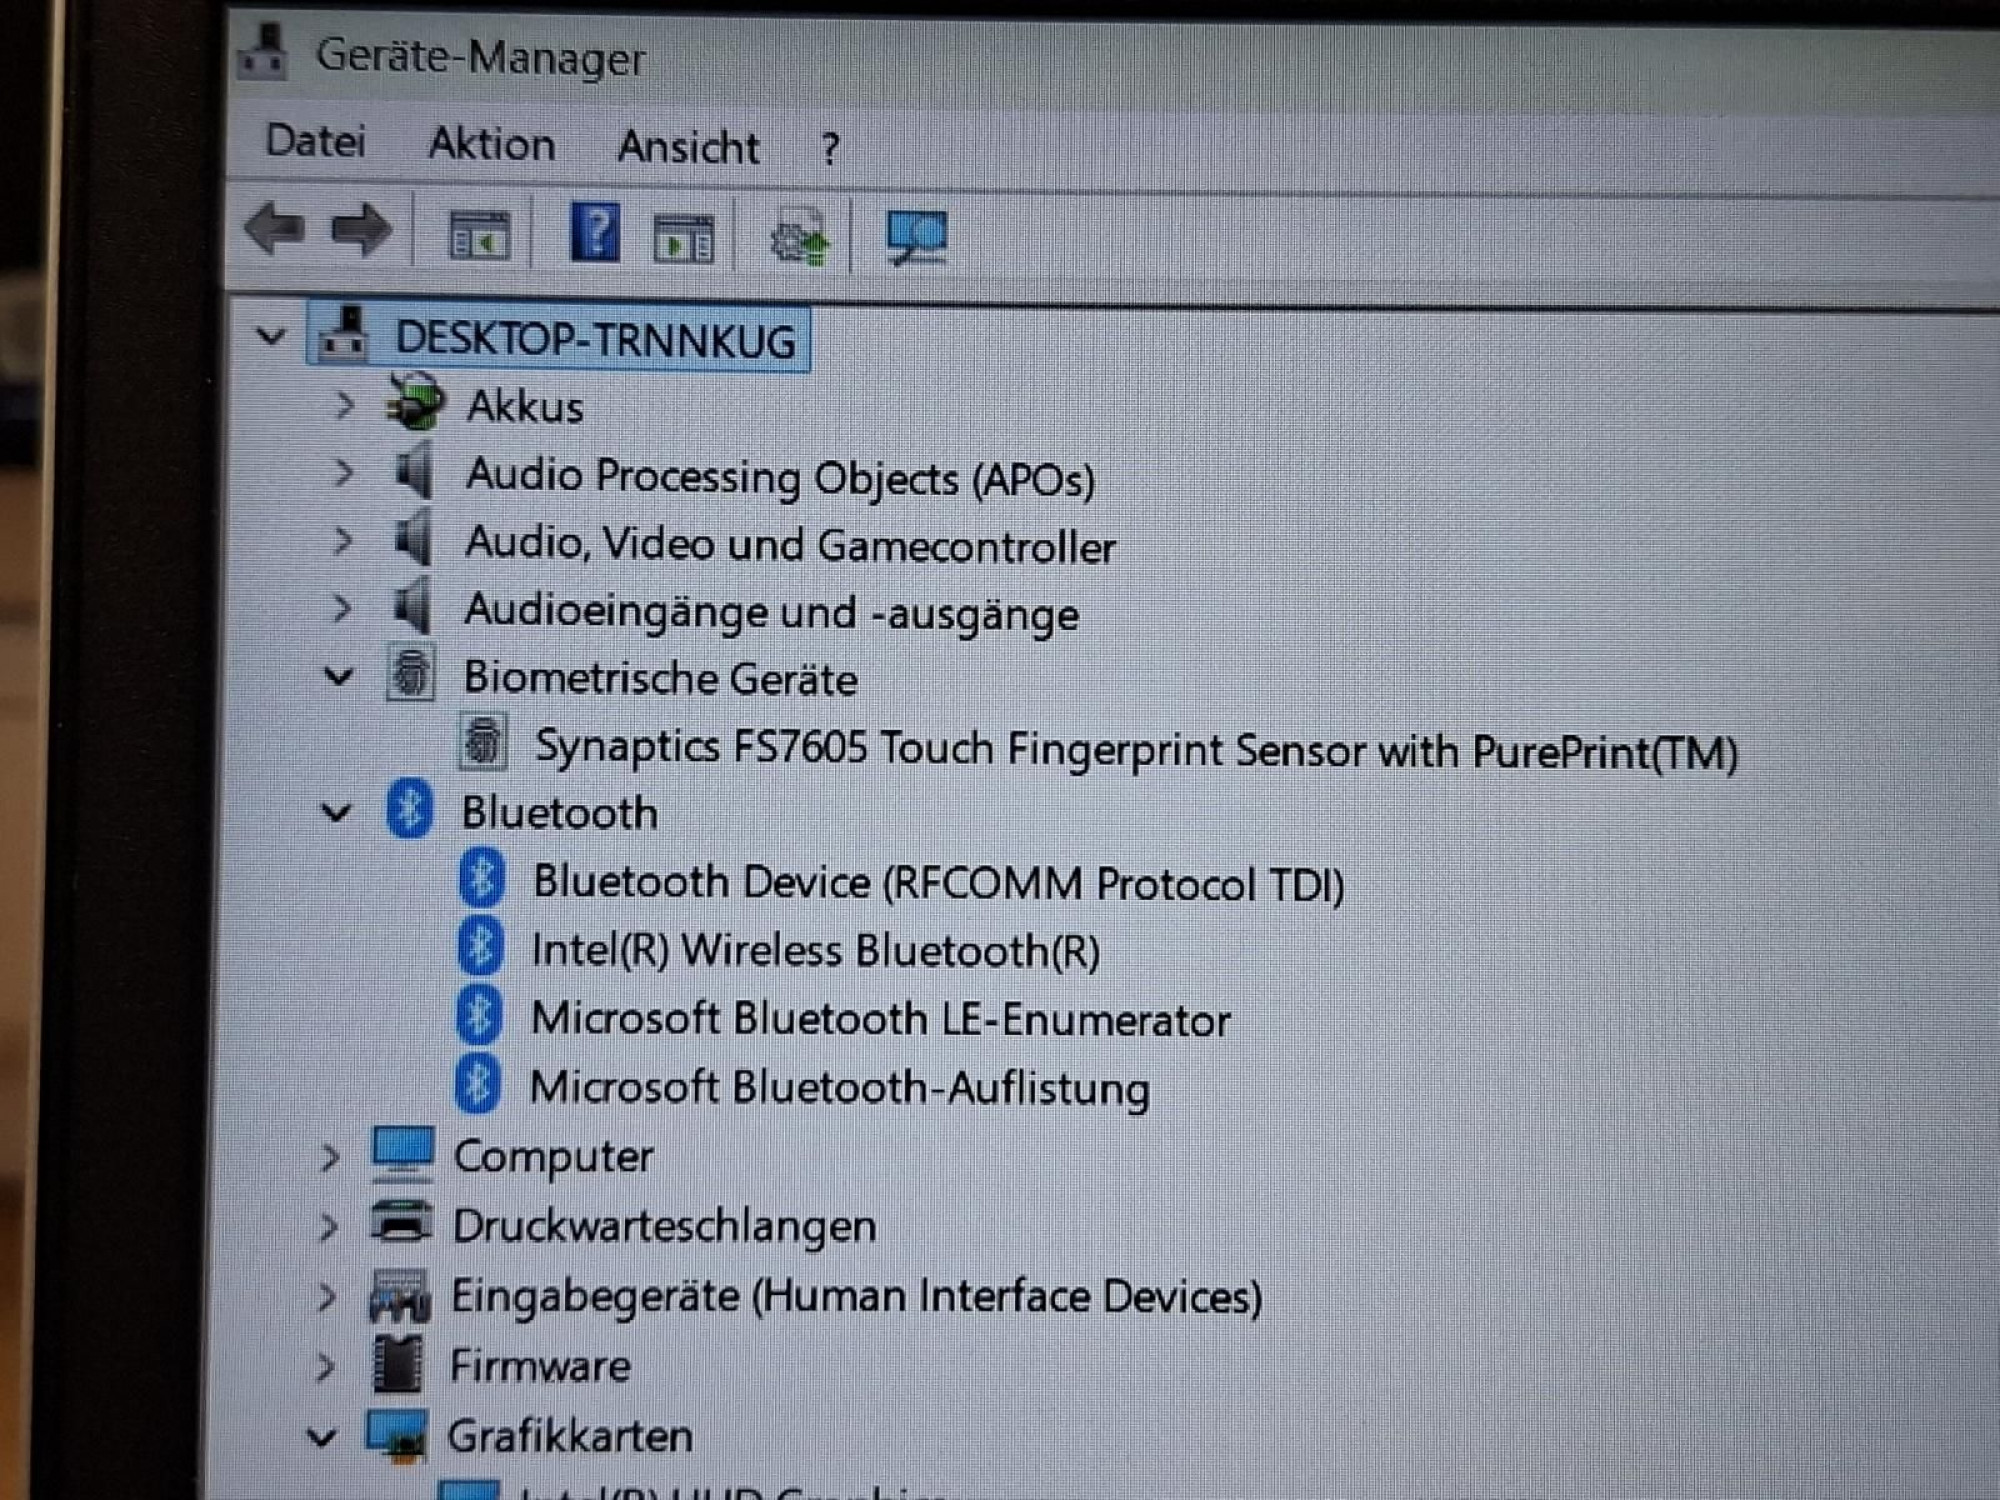Click the Bluetooth category icon
This screenshot has height=1500, width=2000.
(409, 809)
